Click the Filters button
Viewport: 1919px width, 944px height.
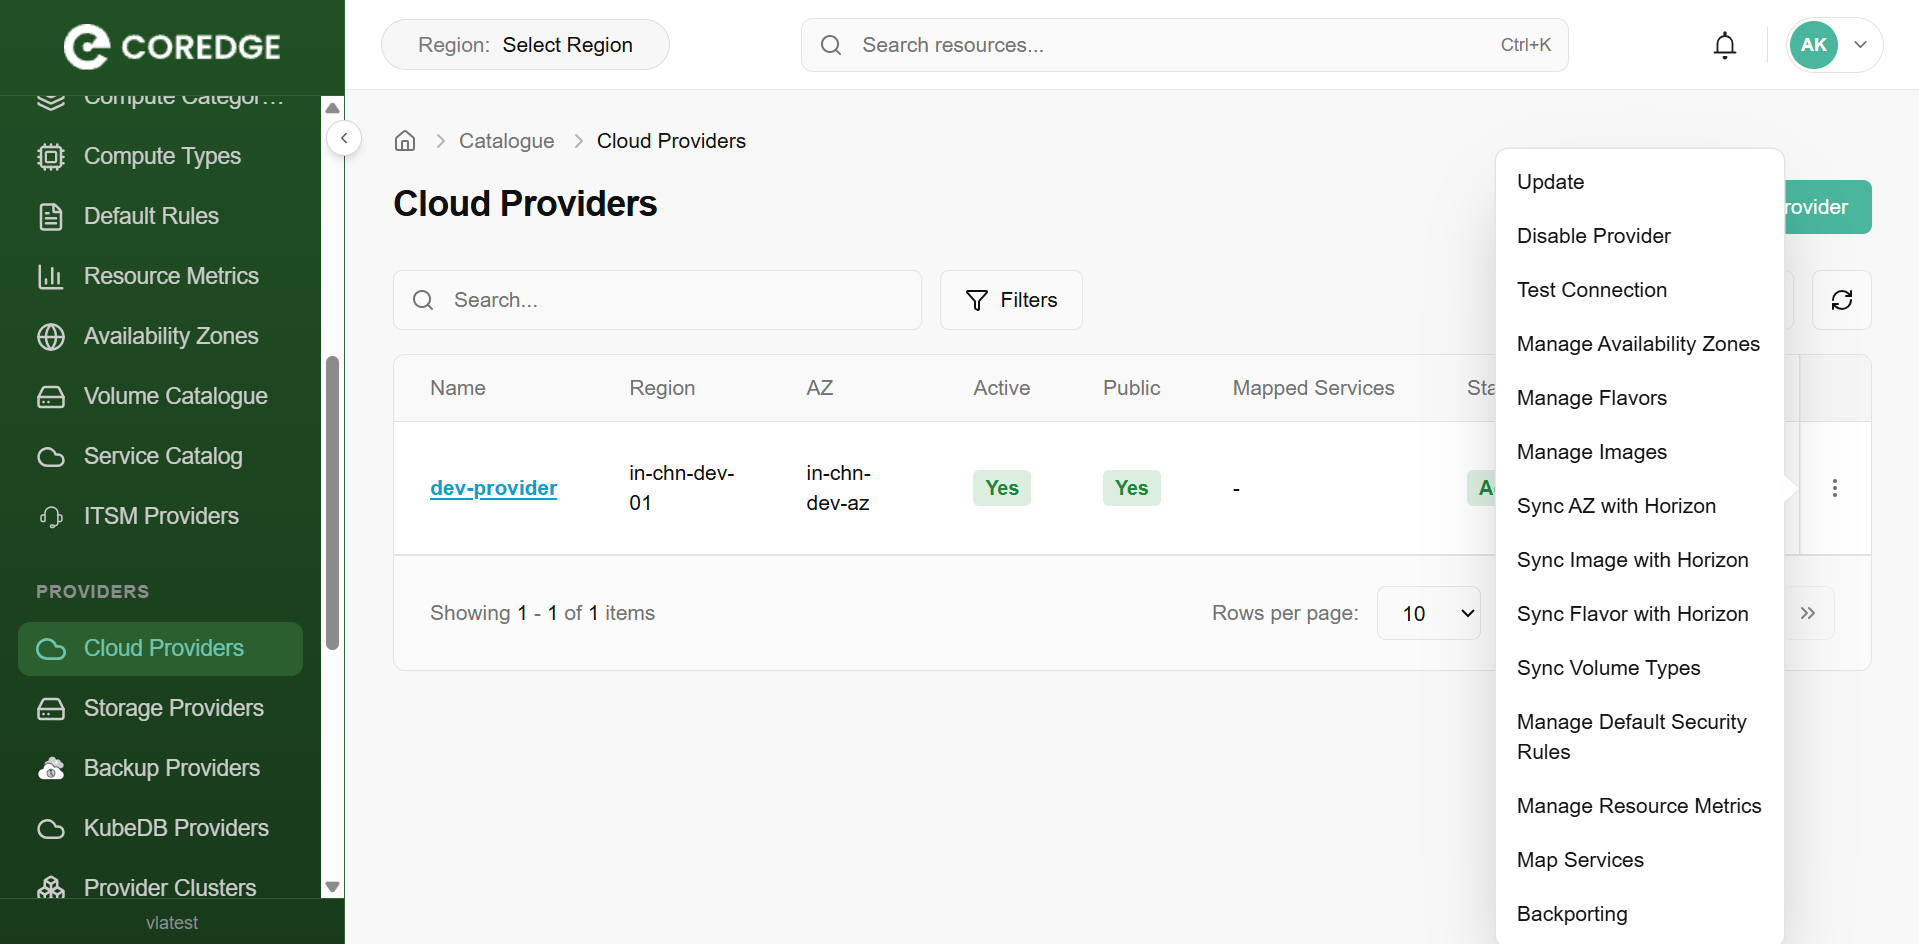(x=1011, y=300)
